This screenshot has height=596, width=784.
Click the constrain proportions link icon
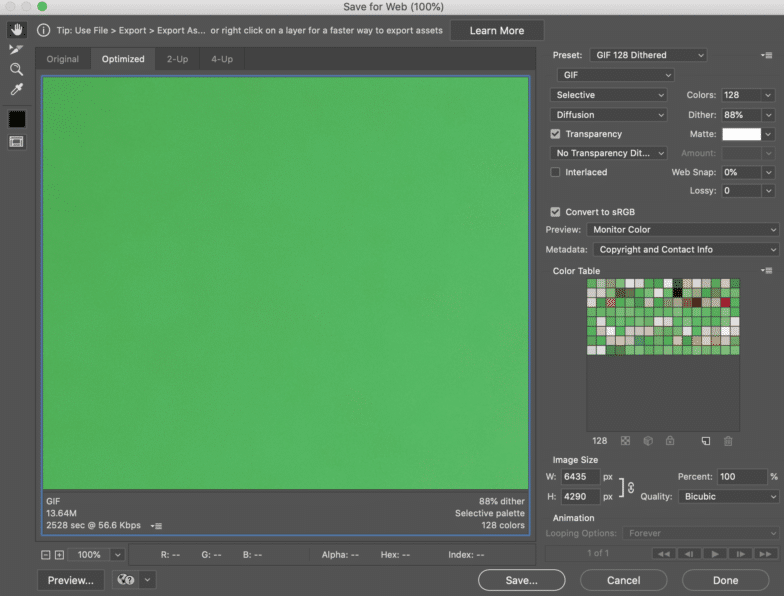click(630, 487)
